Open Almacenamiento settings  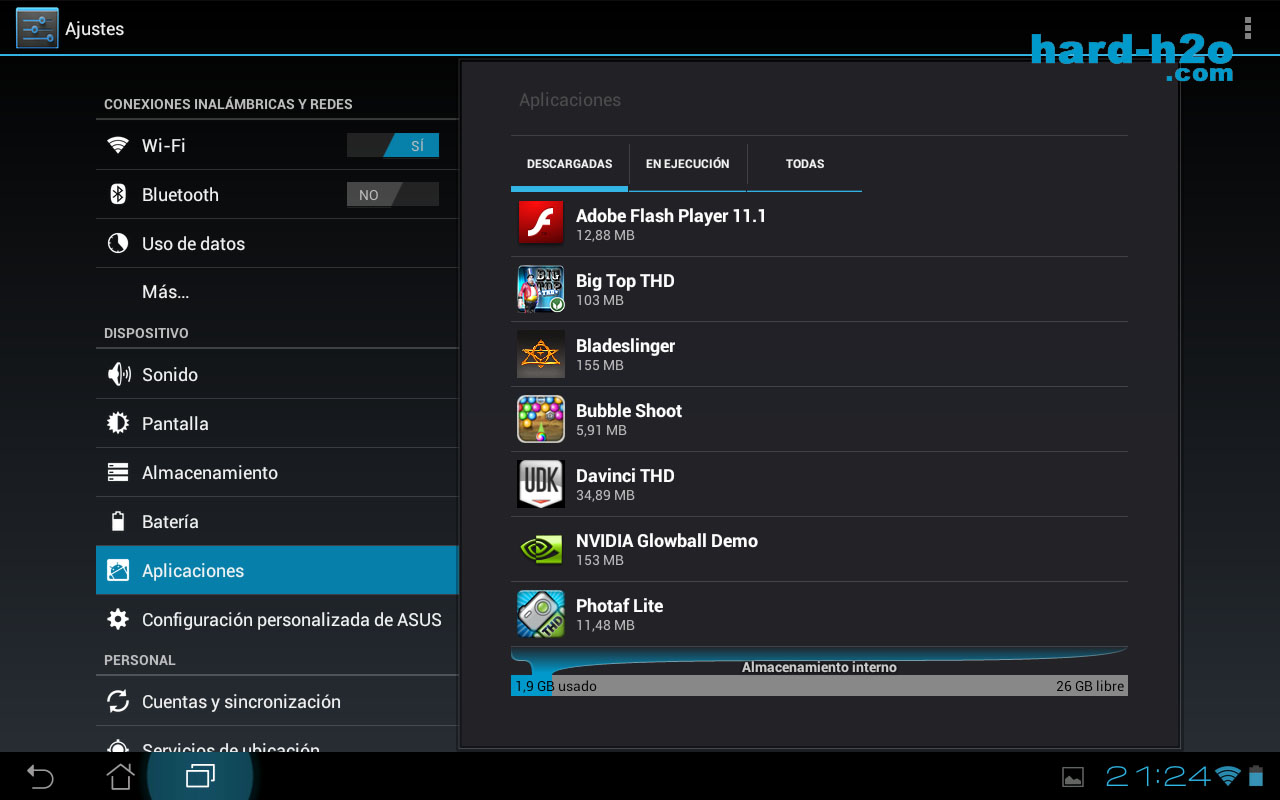pos(277,472)
